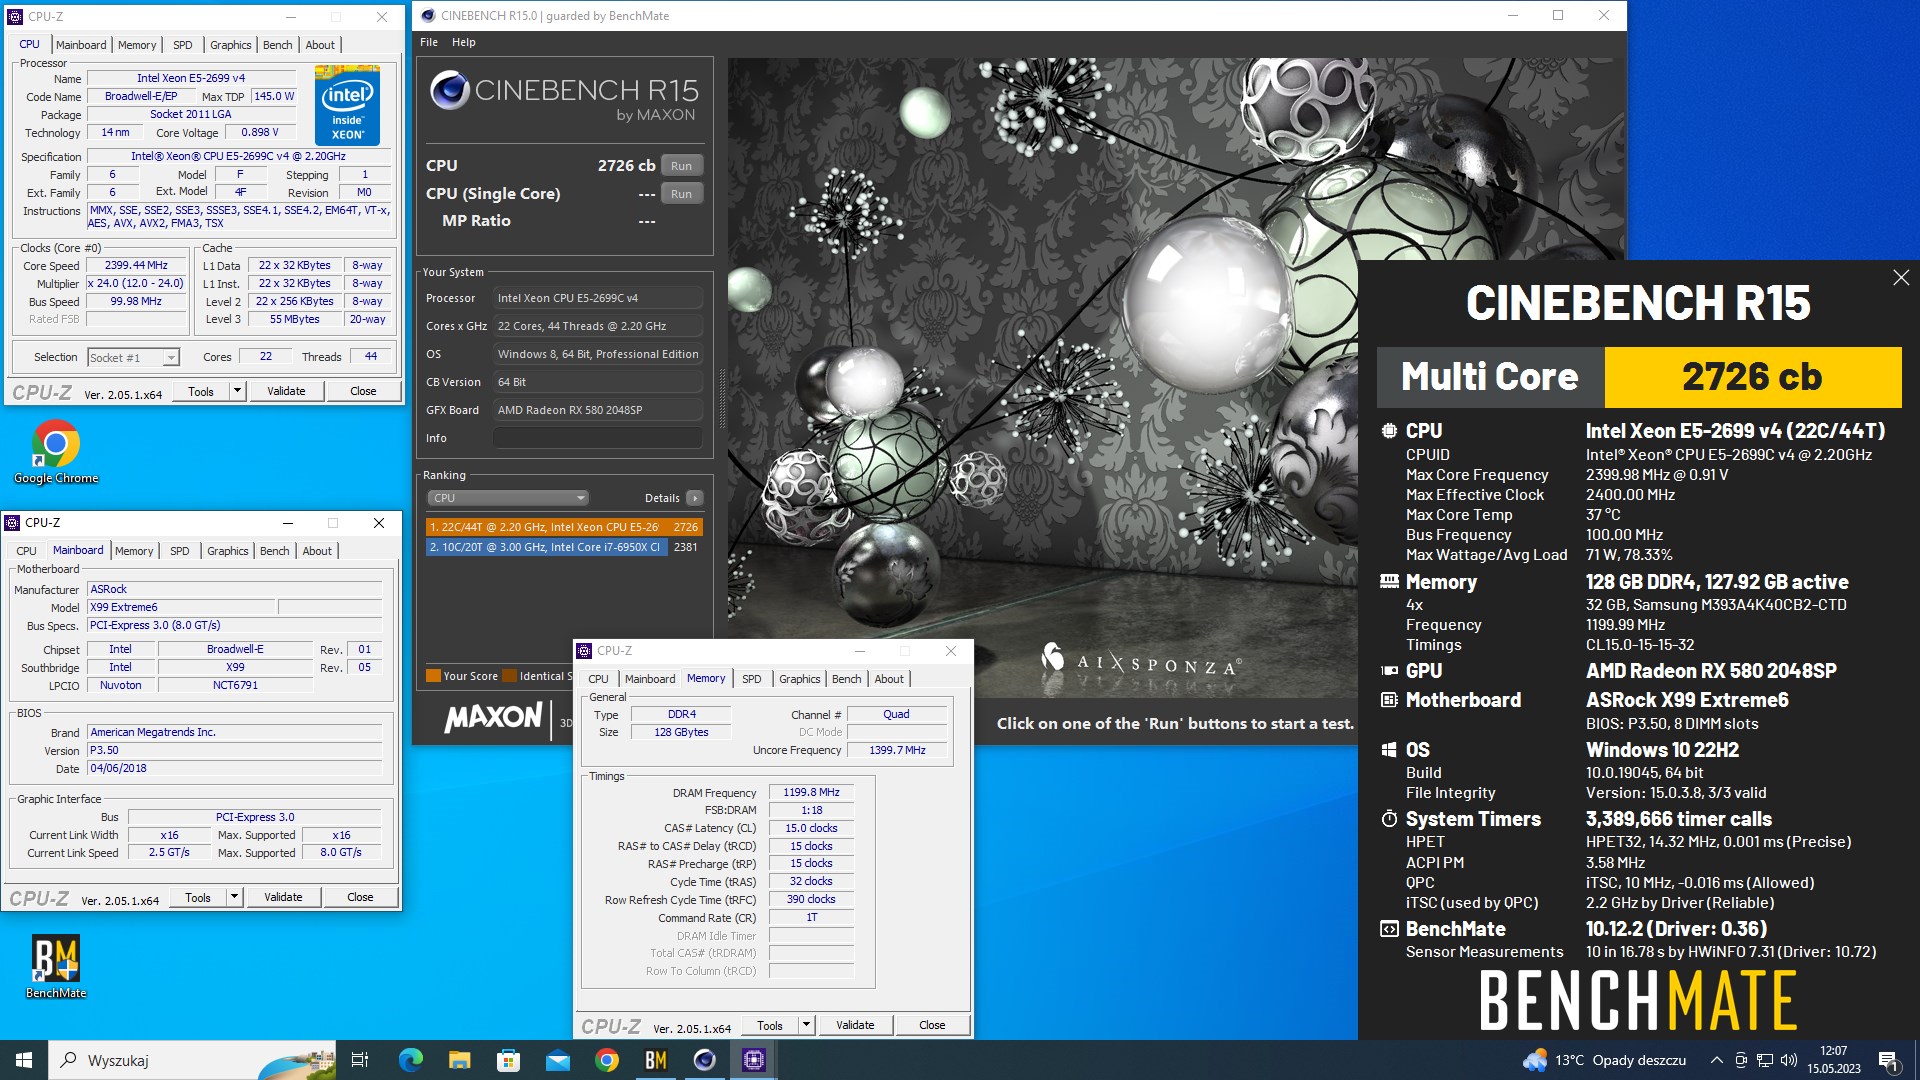Click the Cinebench render preview image
The width and height of the screenshot is (1920, 1080).
tap(1042, 378)
